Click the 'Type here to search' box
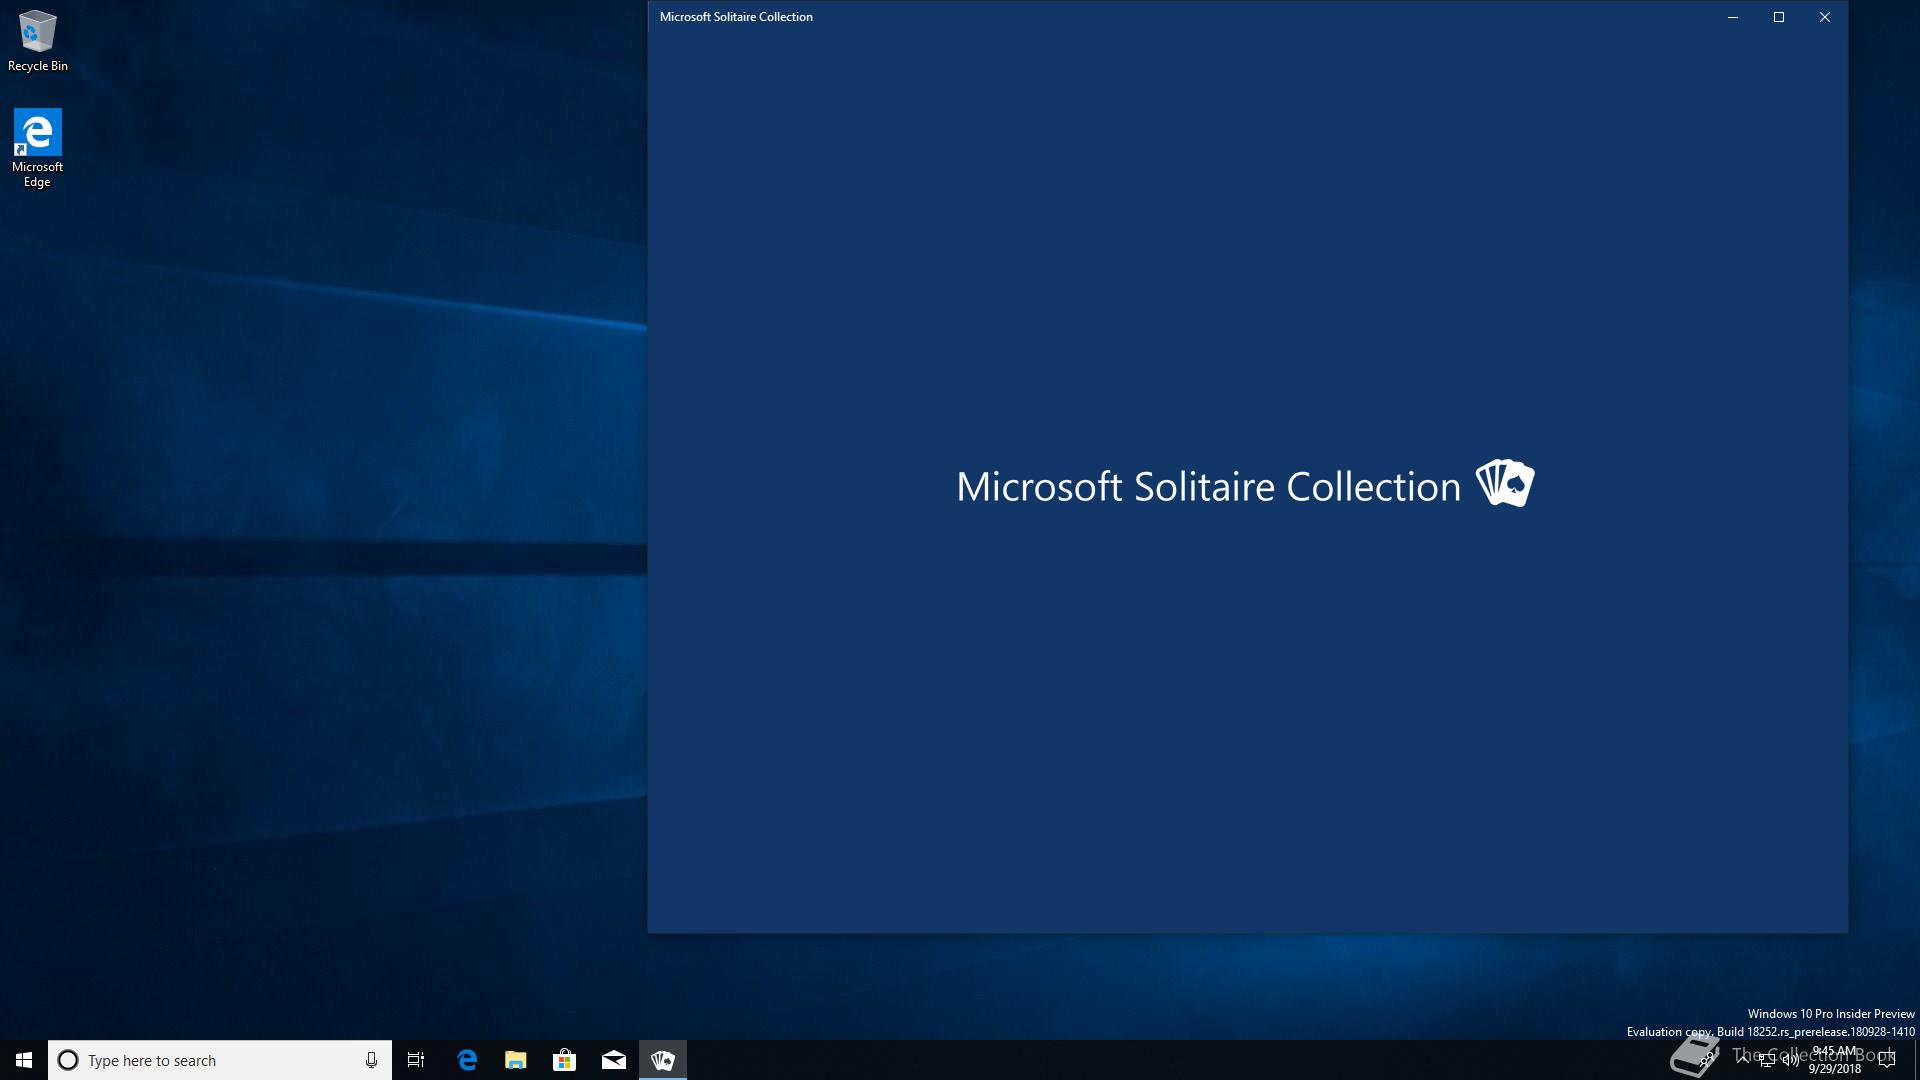The width and height of the screenshot is (1920, 1080). 220,1060
